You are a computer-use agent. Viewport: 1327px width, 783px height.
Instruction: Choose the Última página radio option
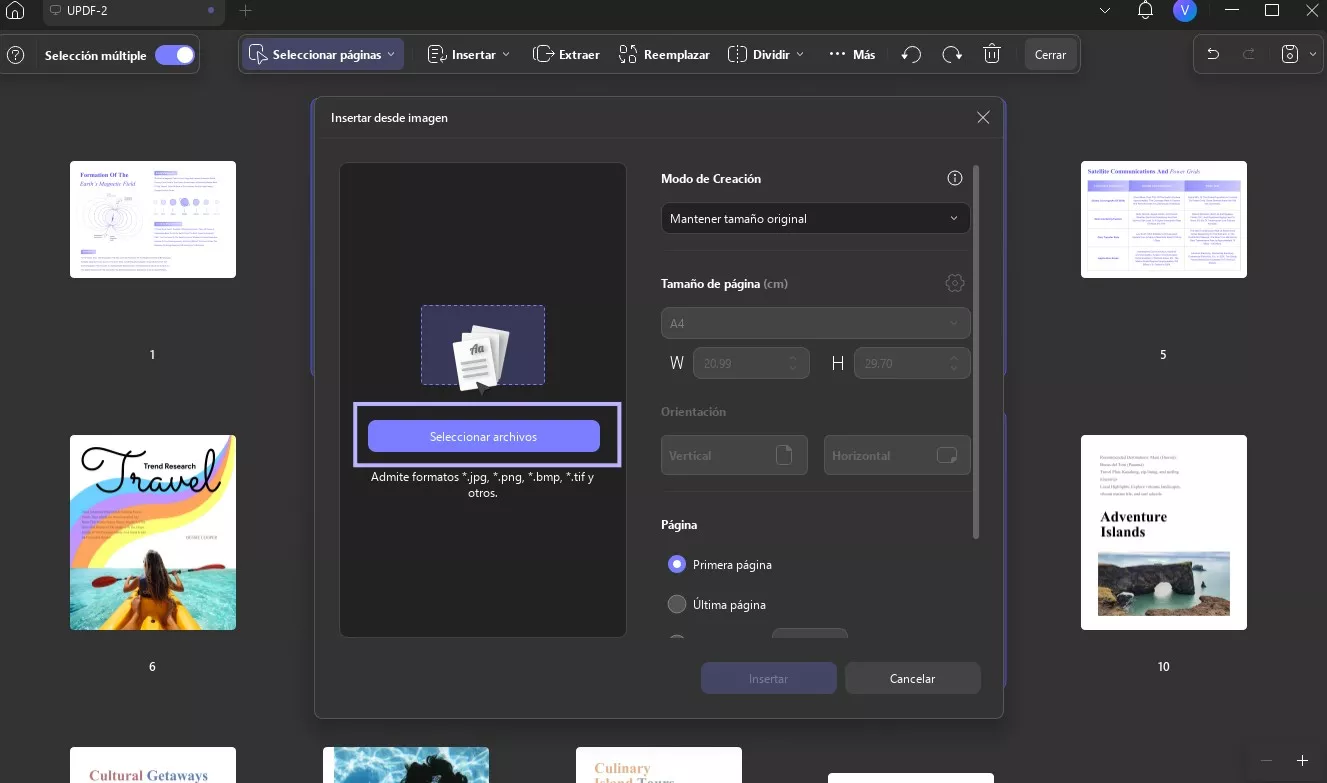677,604
